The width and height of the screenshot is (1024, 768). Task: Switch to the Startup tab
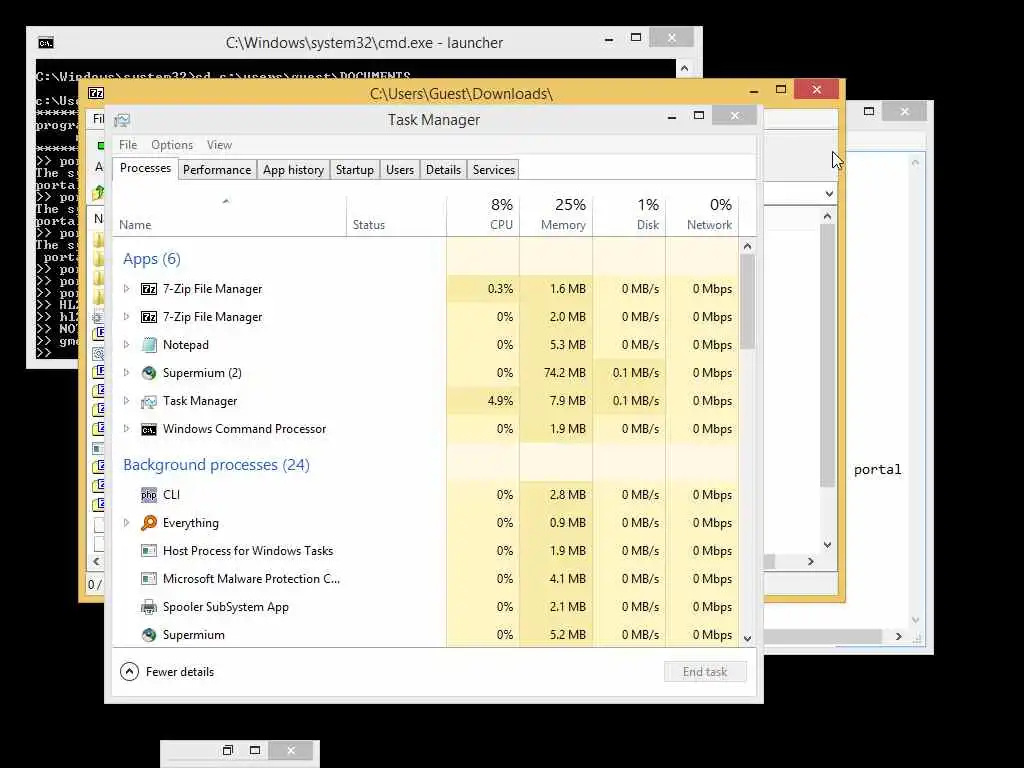click(355, 170)
